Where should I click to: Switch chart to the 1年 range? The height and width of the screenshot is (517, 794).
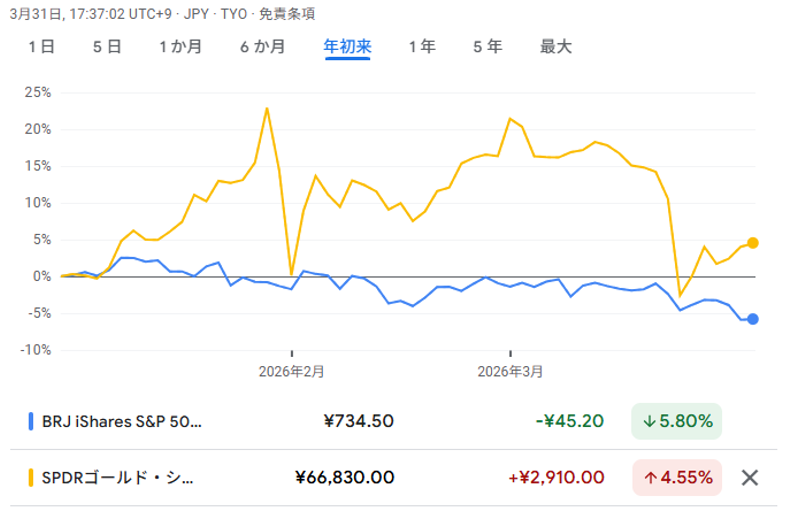422,47
